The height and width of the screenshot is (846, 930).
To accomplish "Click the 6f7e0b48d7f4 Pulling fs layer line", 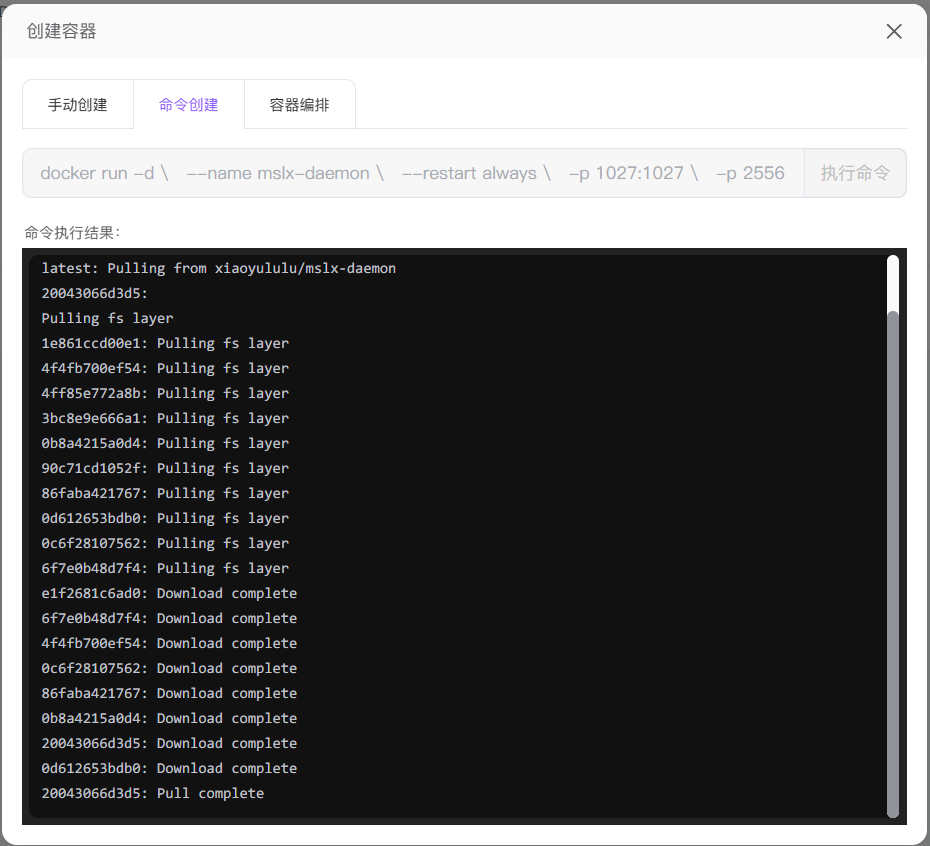I will click(165, 568).
